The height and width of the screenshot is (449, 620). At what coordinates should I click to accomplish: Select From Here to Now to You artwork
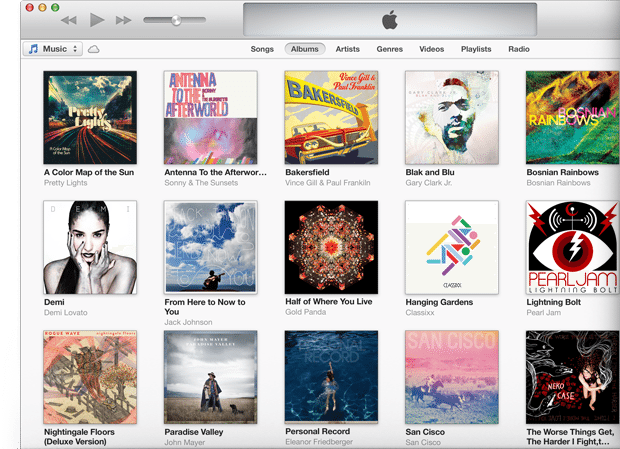point(211,247)
